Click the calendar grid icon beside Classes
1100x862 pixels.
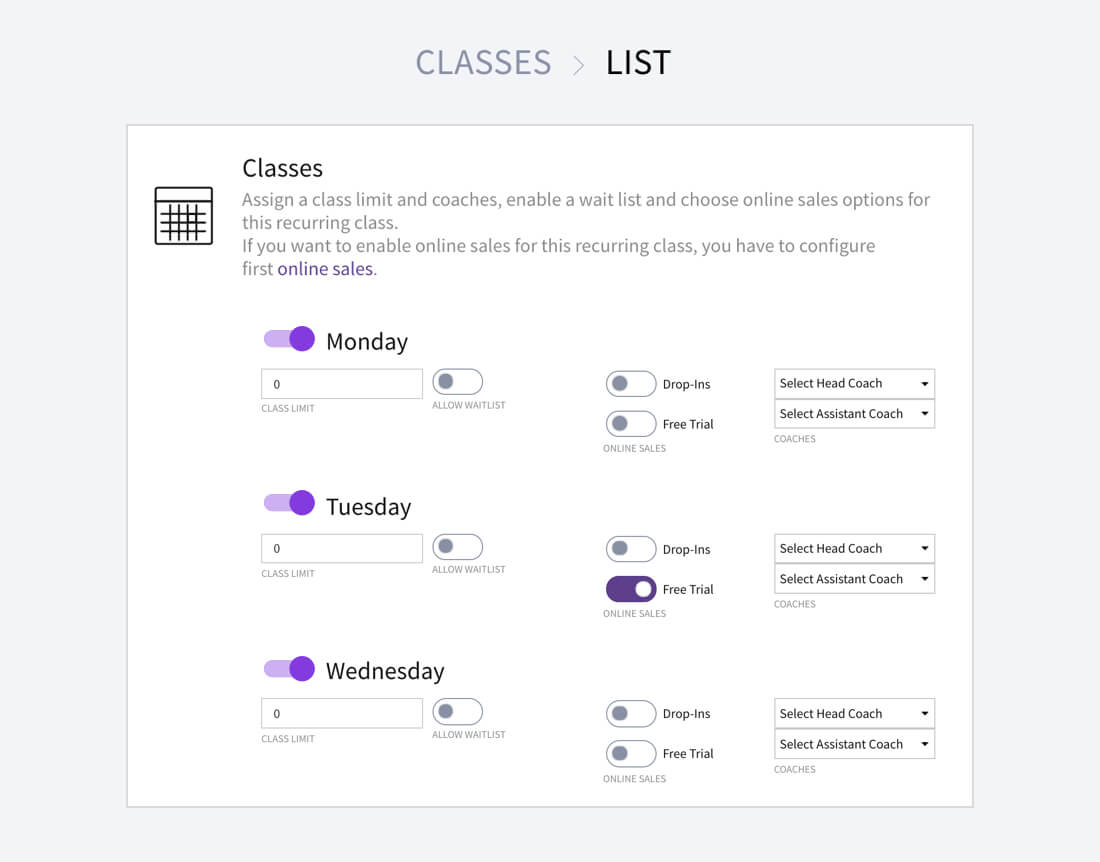183,215
